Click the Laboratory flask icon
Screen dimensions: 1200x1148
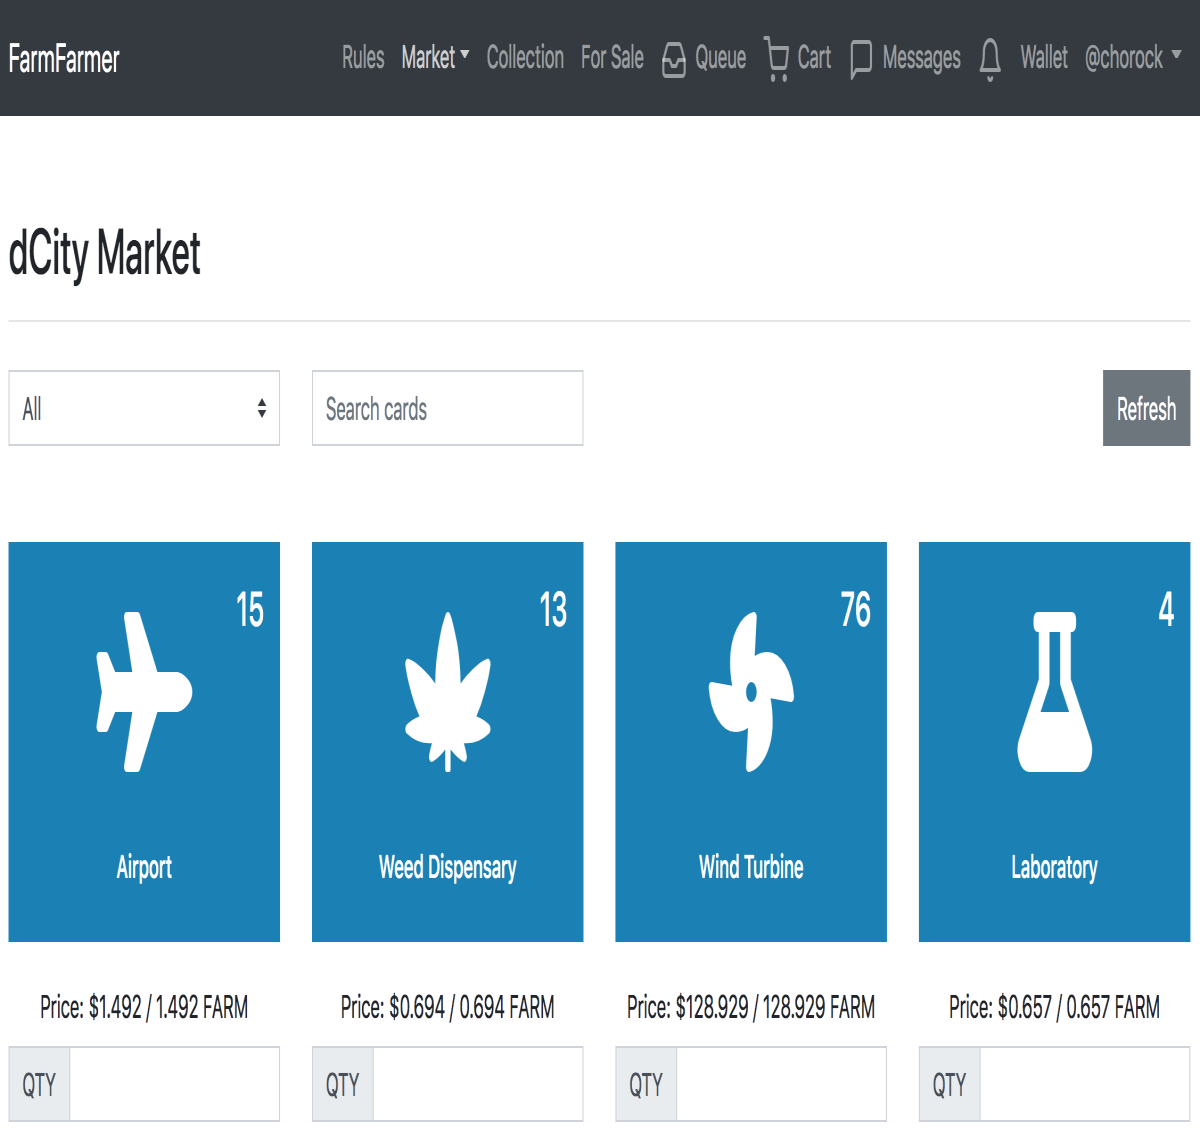pos(1054,692)
